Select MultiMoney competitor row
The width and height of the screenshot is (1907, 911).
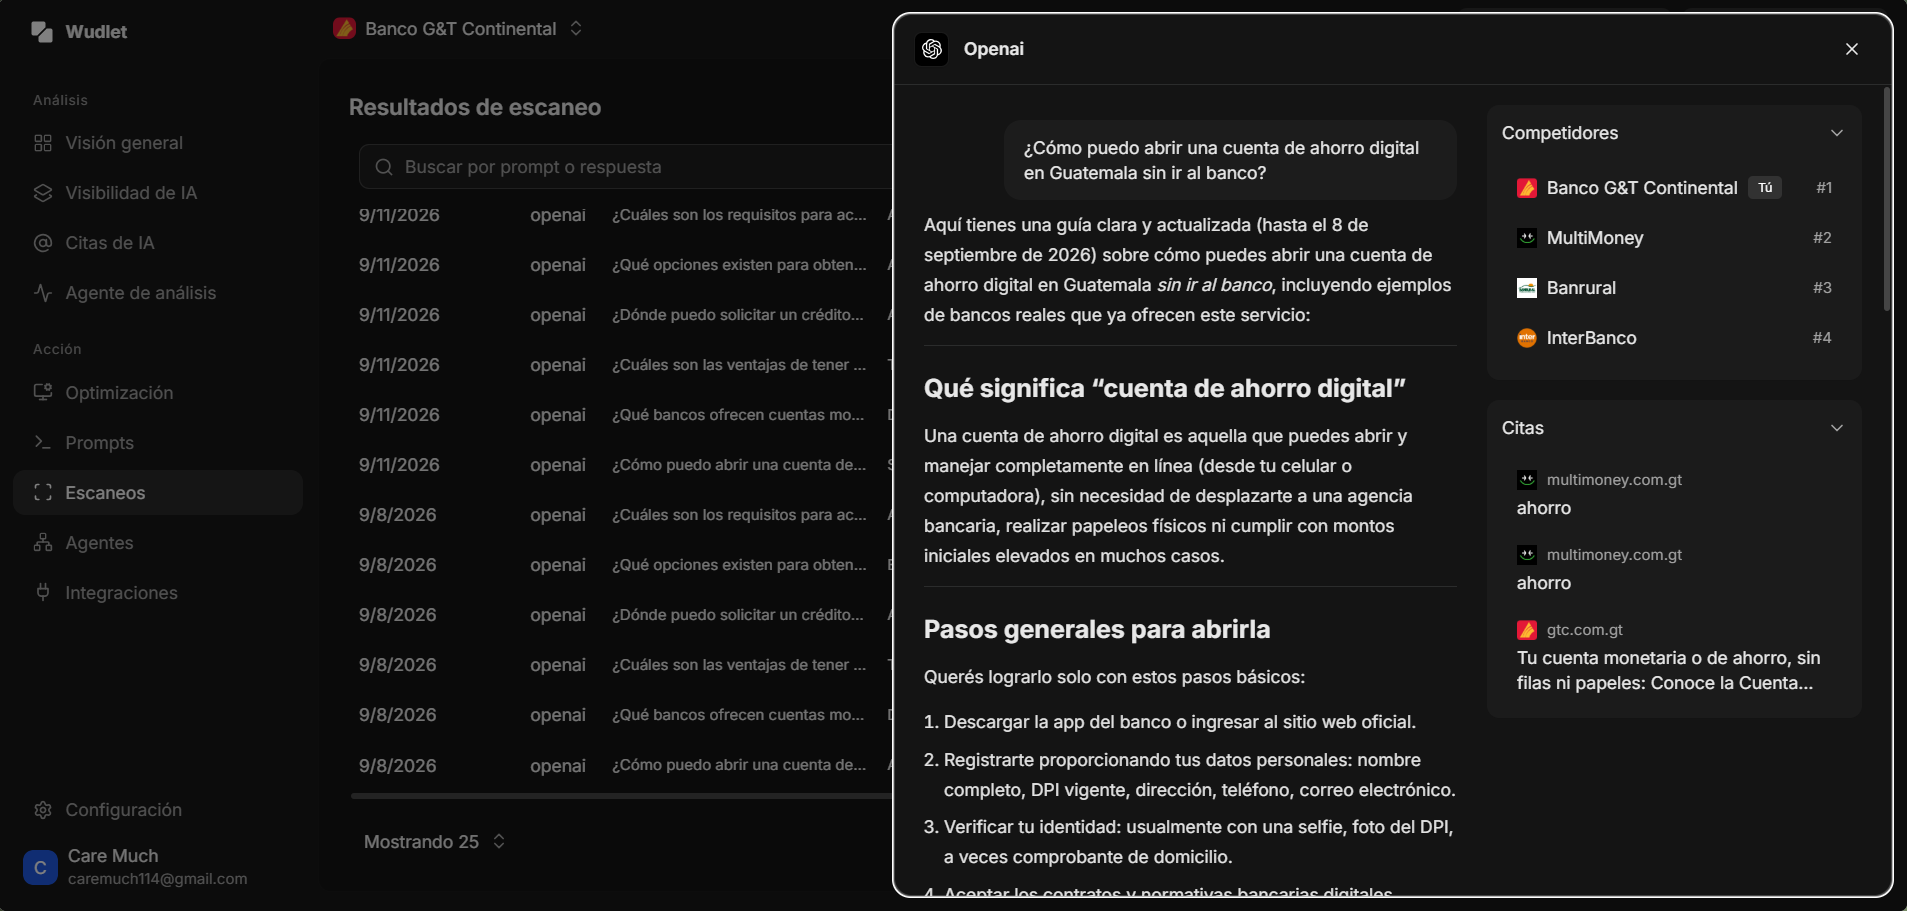[1674, 238]
